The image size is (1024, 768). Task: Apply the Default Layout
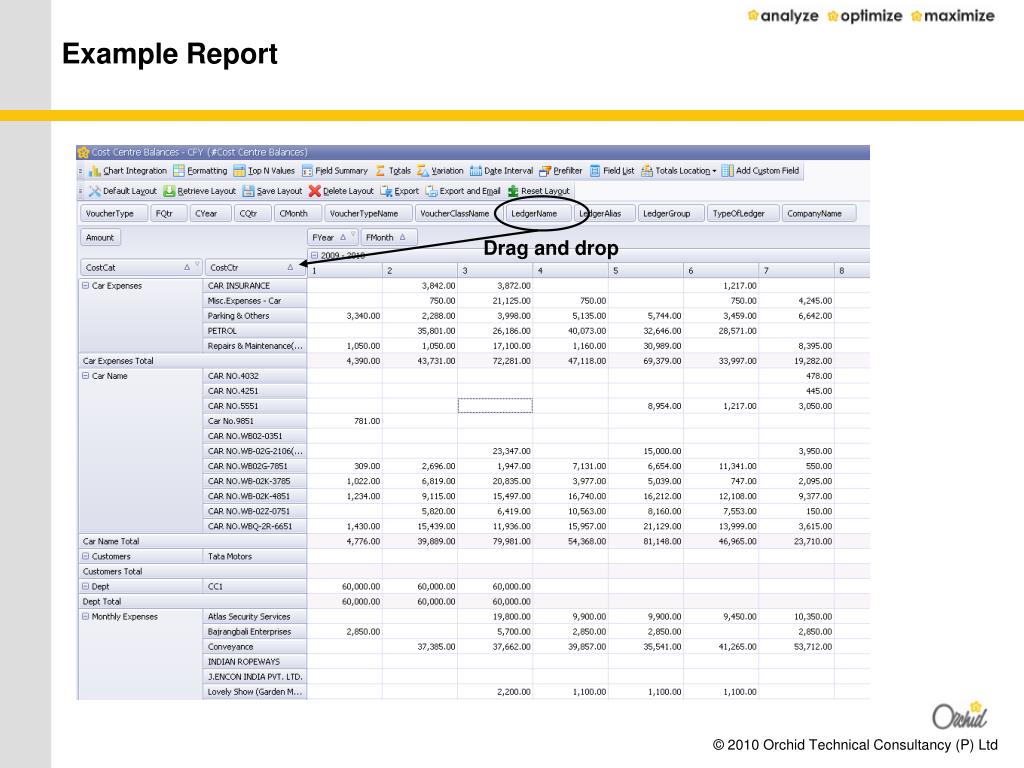(122, 191)
